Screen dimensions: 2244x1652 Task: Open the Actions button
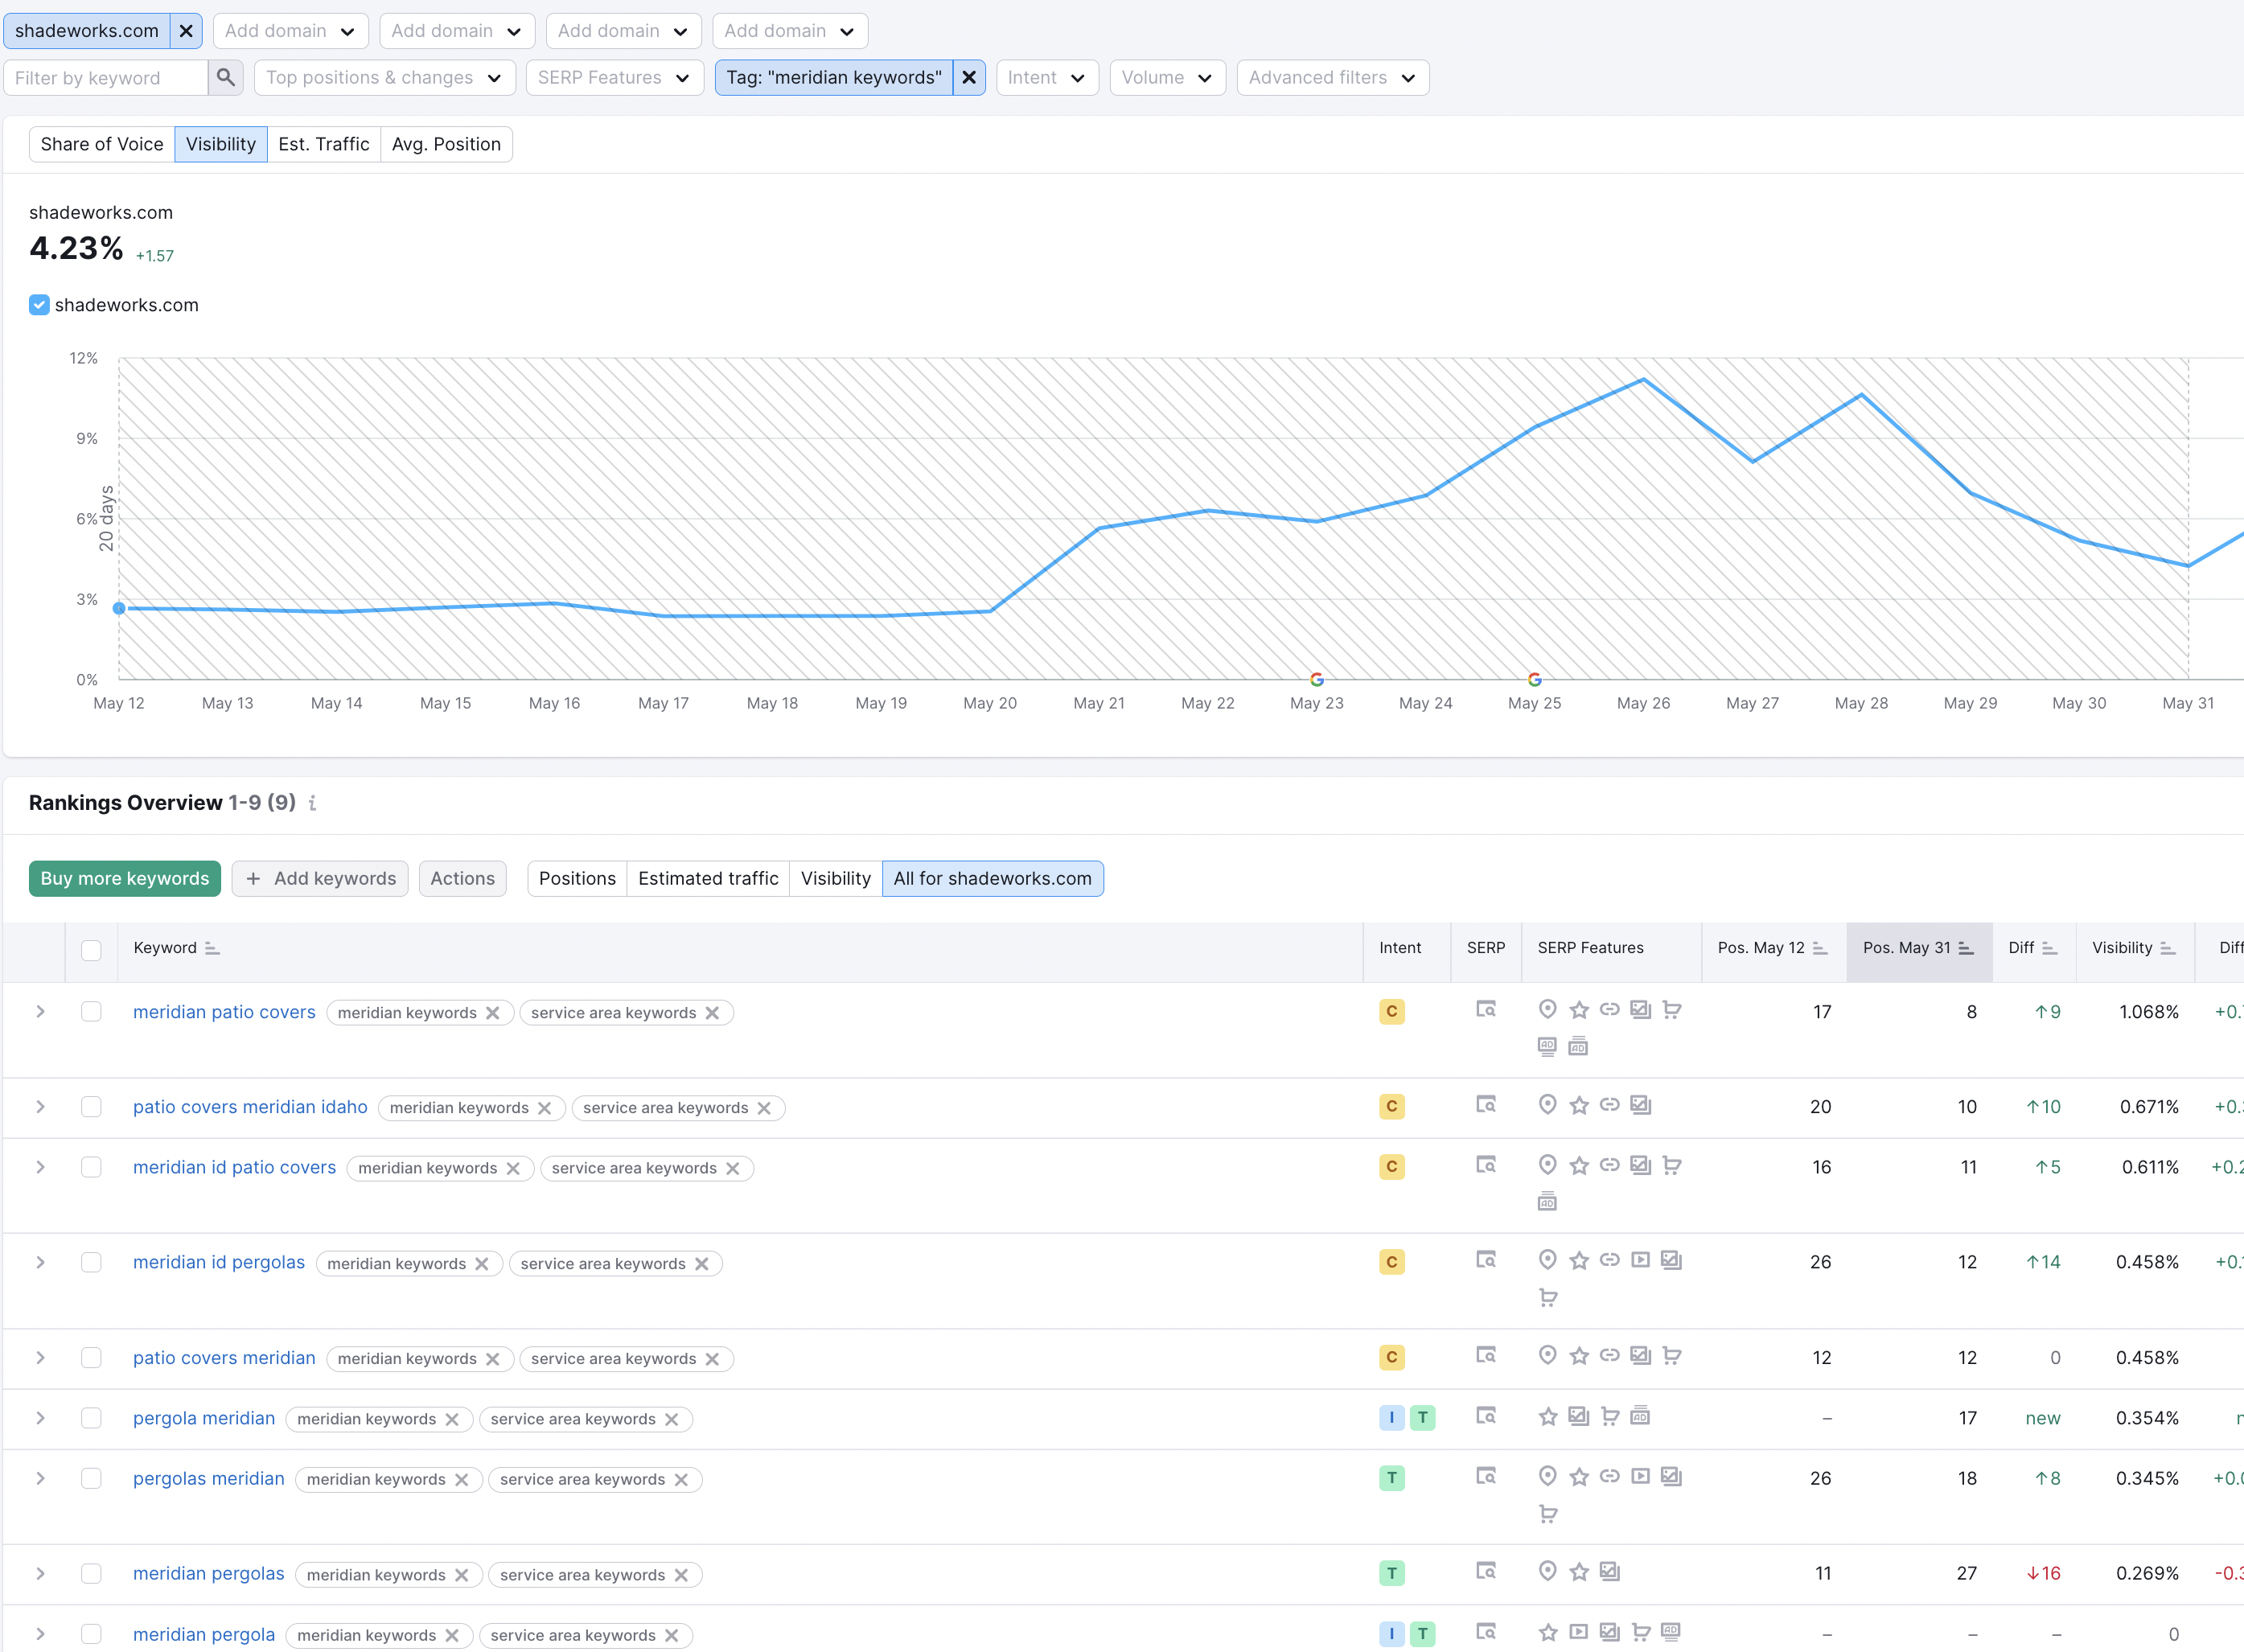pos(463,878)
